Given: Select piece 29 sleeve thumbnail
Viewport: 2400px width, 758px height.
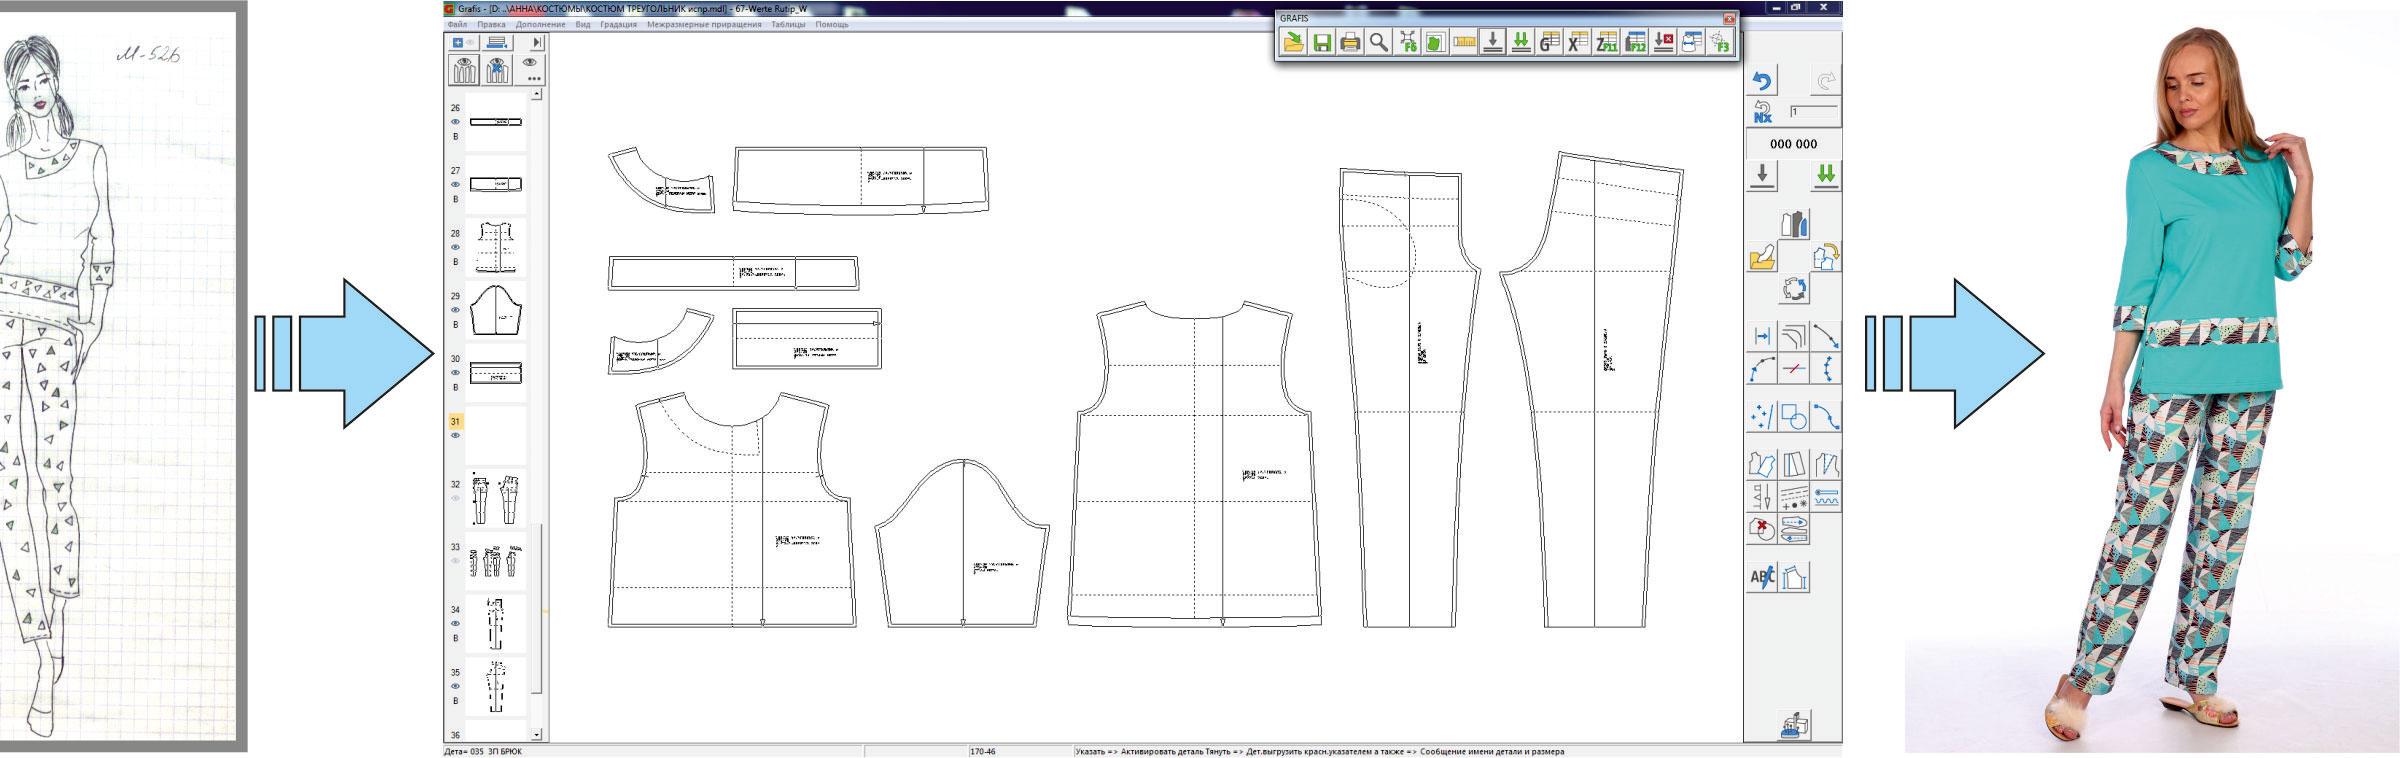Looking at the screenshot, I should 496,309.
